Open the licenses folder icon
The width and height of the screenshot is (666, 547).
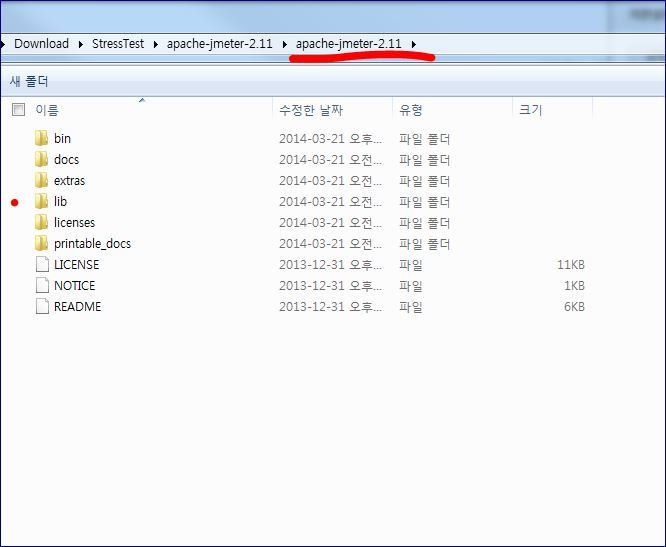(41, 223)
